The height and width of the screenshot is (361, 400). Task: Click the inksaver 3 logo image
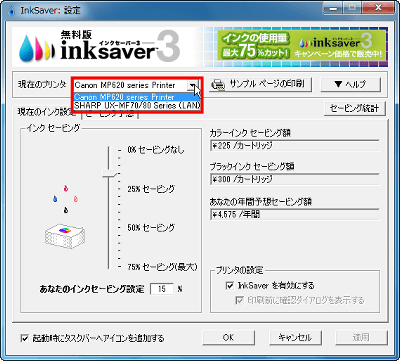click(x=100, y=47)
